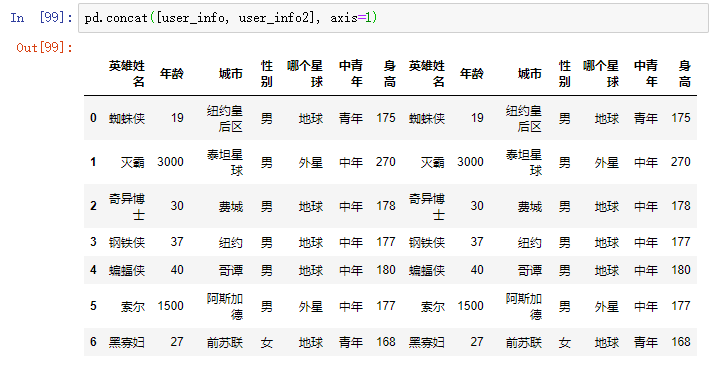Select the left 费城 city cell
The width and height of the screenshot is (722, 365).
click(x=231, y=206)
